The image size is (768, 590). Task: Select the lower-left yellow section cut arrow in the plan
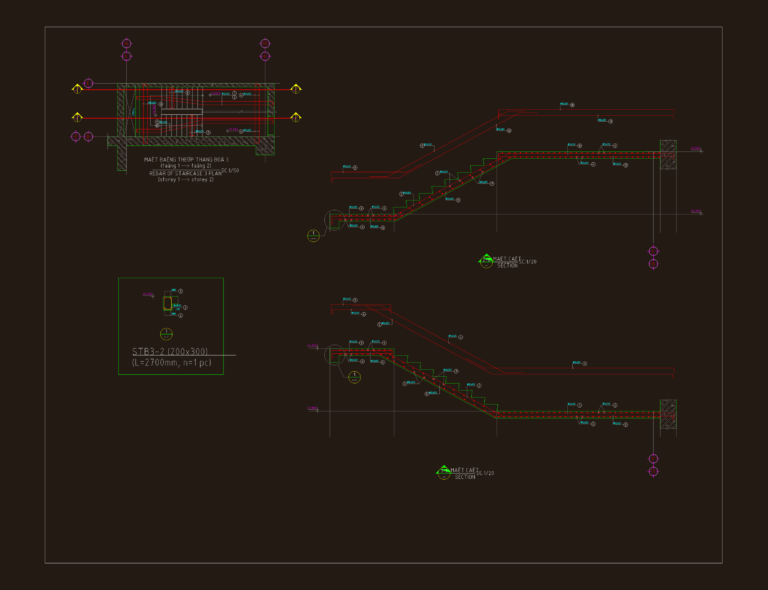[x=77, y=117]
